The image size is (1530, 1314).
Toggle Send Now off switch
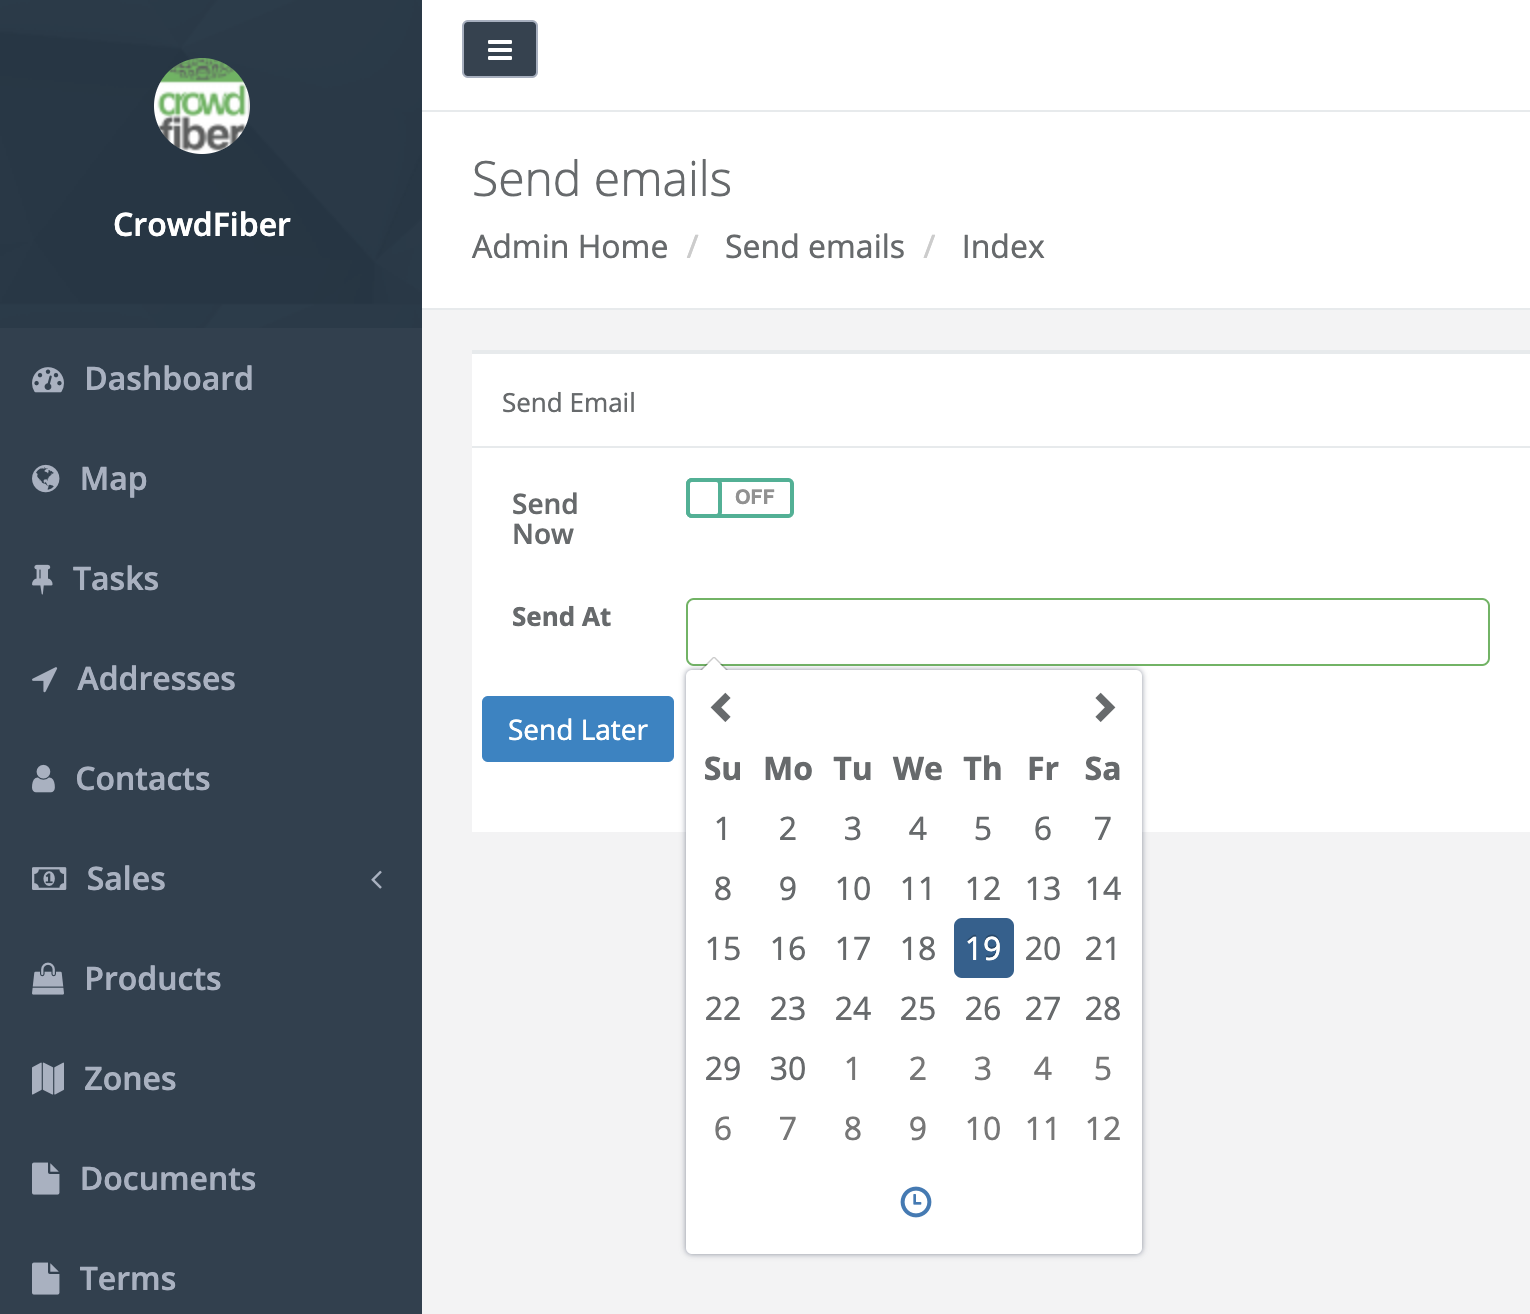point(739,497)
